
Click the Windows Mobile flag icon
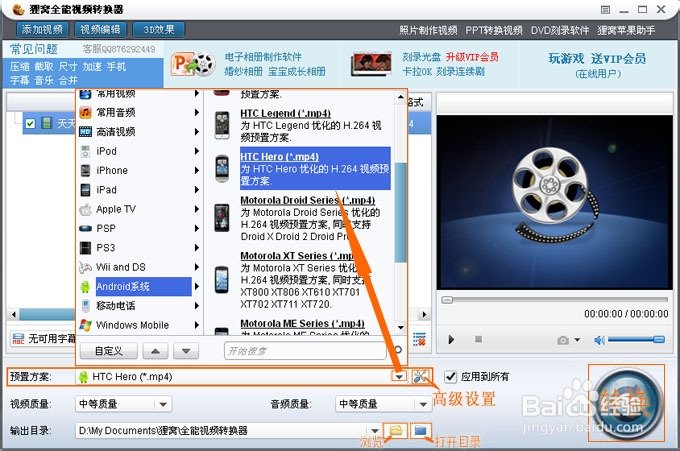pos(85,325)
